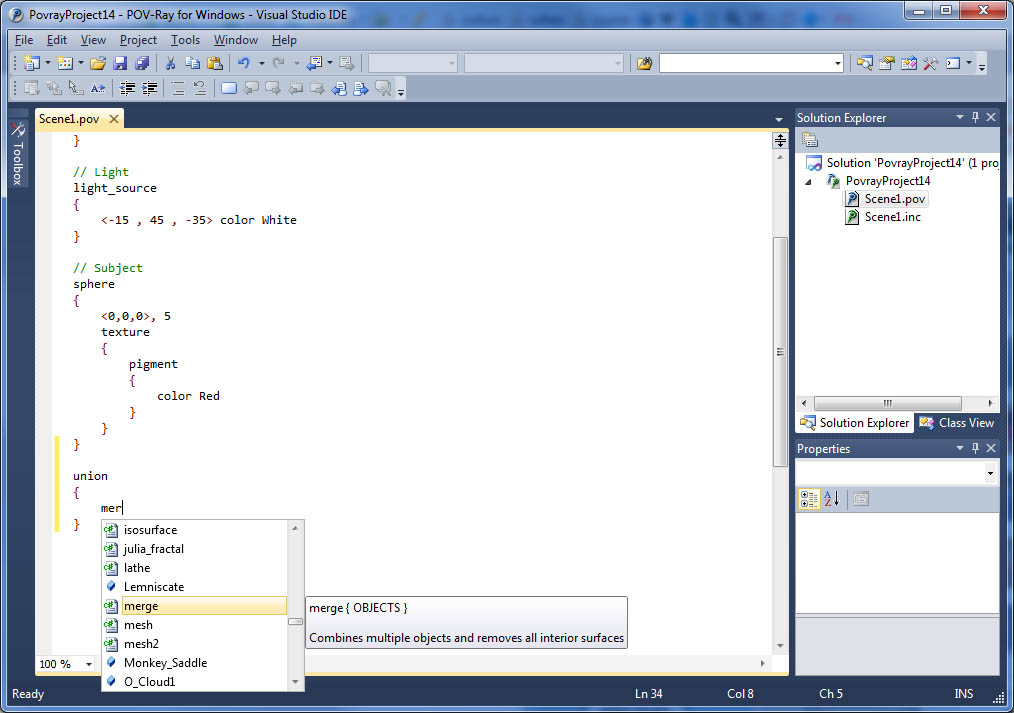Click the Toolbox hammer-and-wrench icon in toolbar
This screenshot has height=713, width=1014.
pyautogui.click(x=930, y=63)
